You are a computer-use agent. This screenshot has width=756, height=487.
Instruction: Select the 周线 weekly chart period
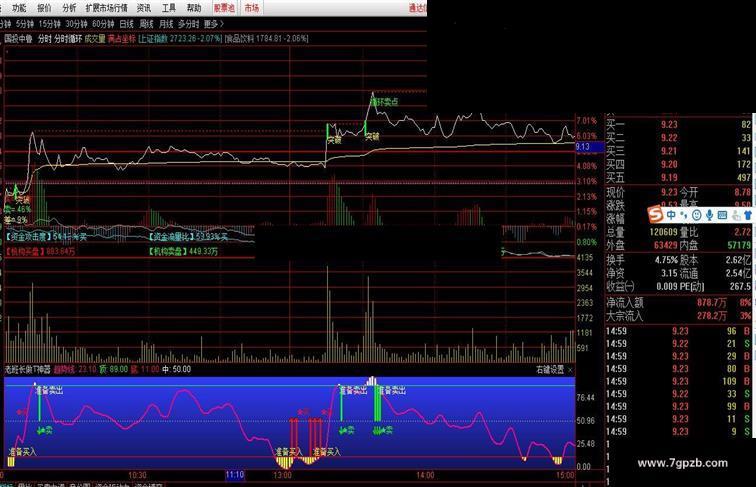146,24
